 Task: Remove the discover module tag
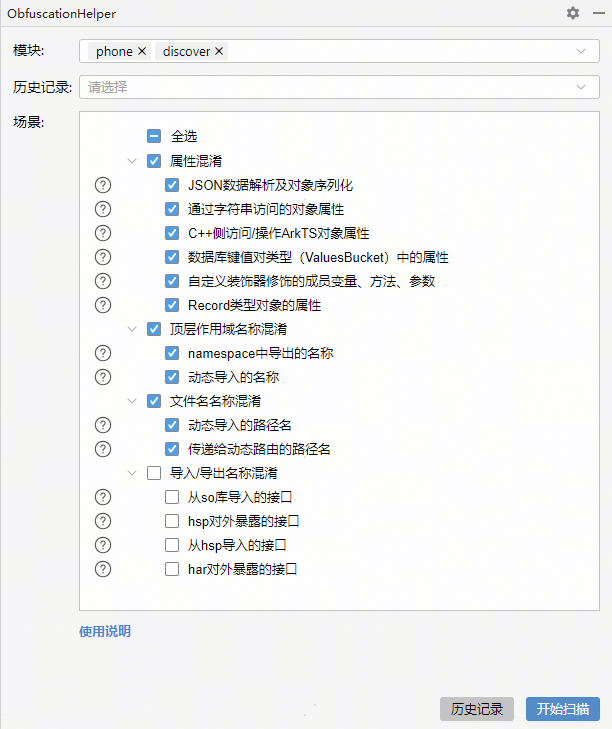coord(219,51)
